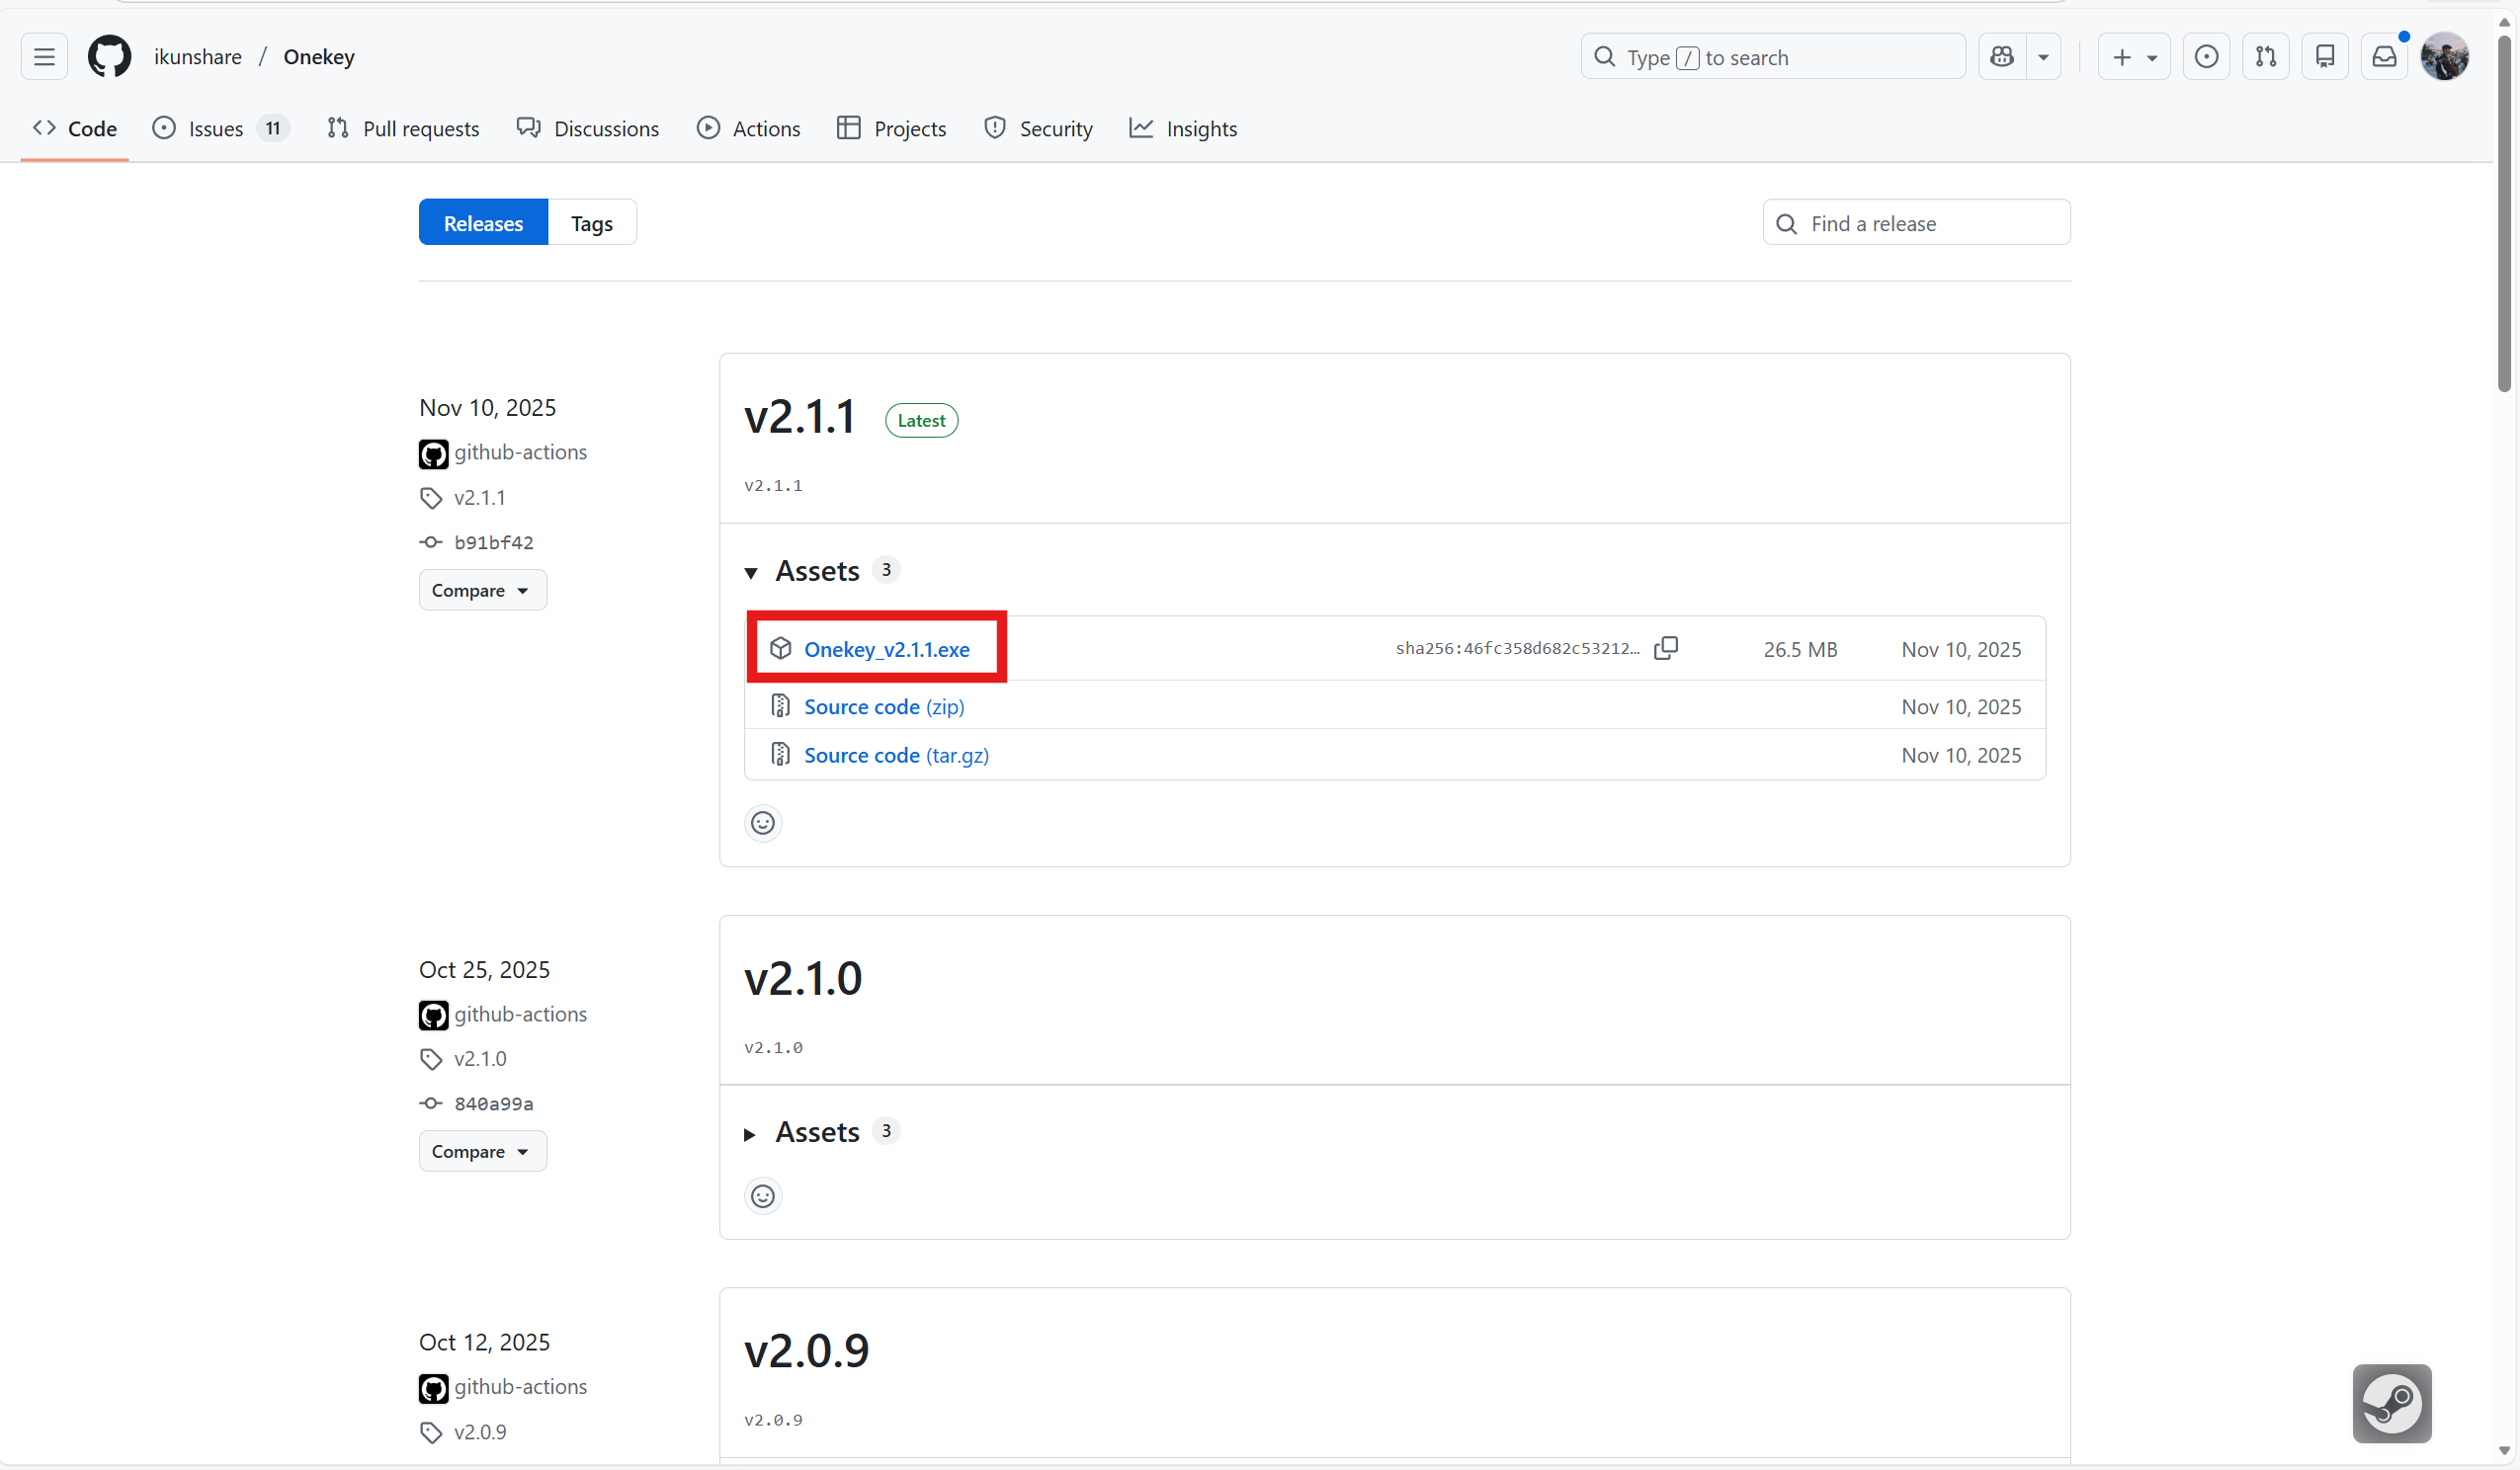Open commit b91bf42 link

coord(493,542)
